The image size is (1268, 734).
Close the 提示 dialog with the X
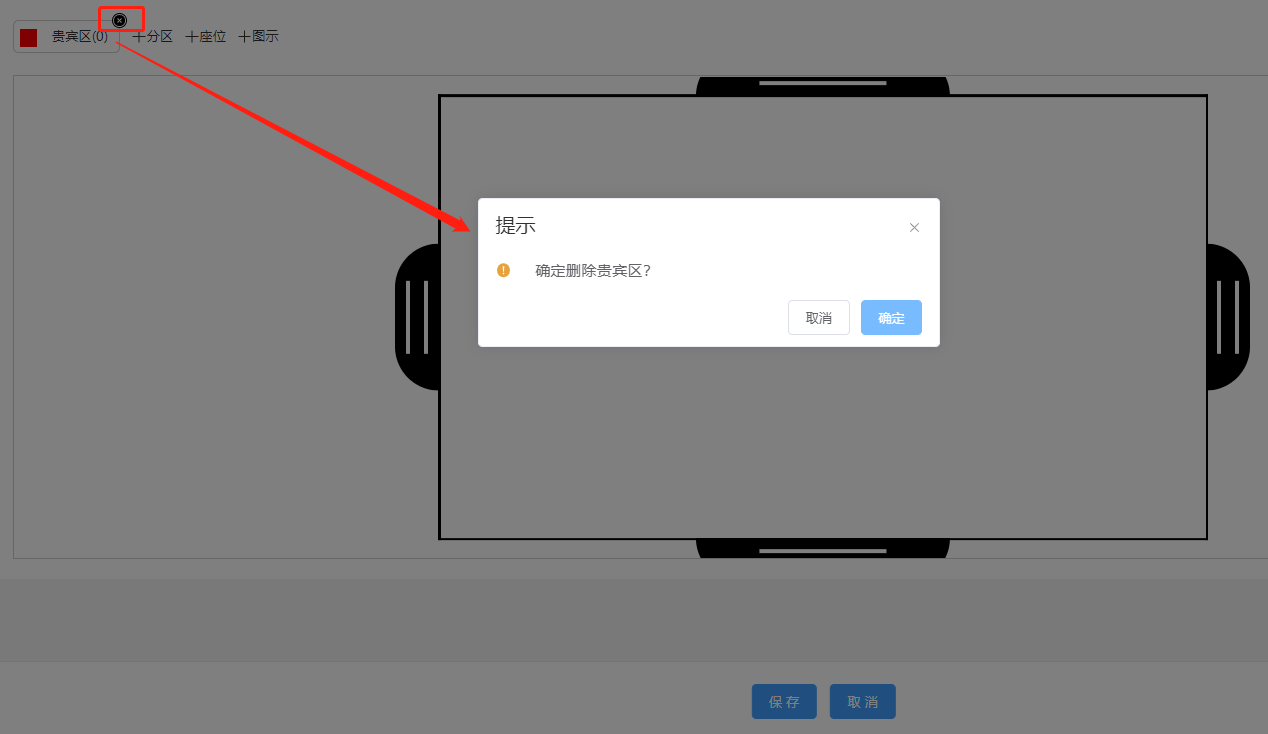913,228
